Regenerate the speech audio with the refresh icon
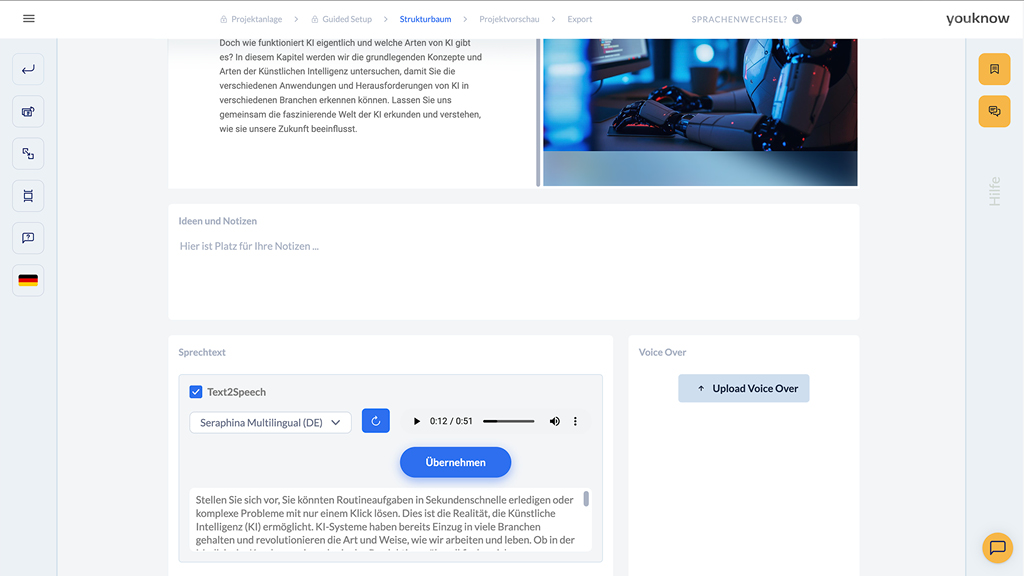This screenshot has width=1024, height=576. click(375, 421)
